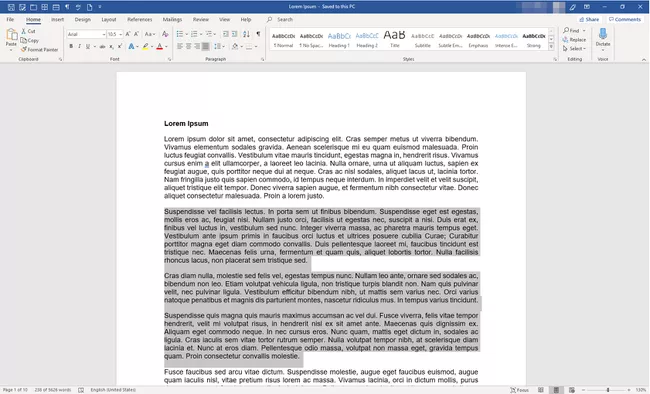650x394 pixels.
Task: Click the Share button
Action: click(x=589, y=19)
